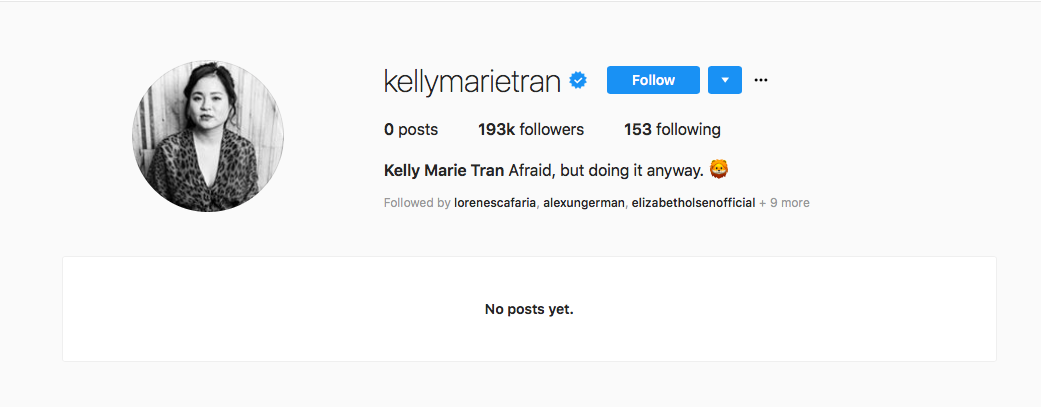
Task: Click the lion emoji in the bio
Action: (718, 170)
